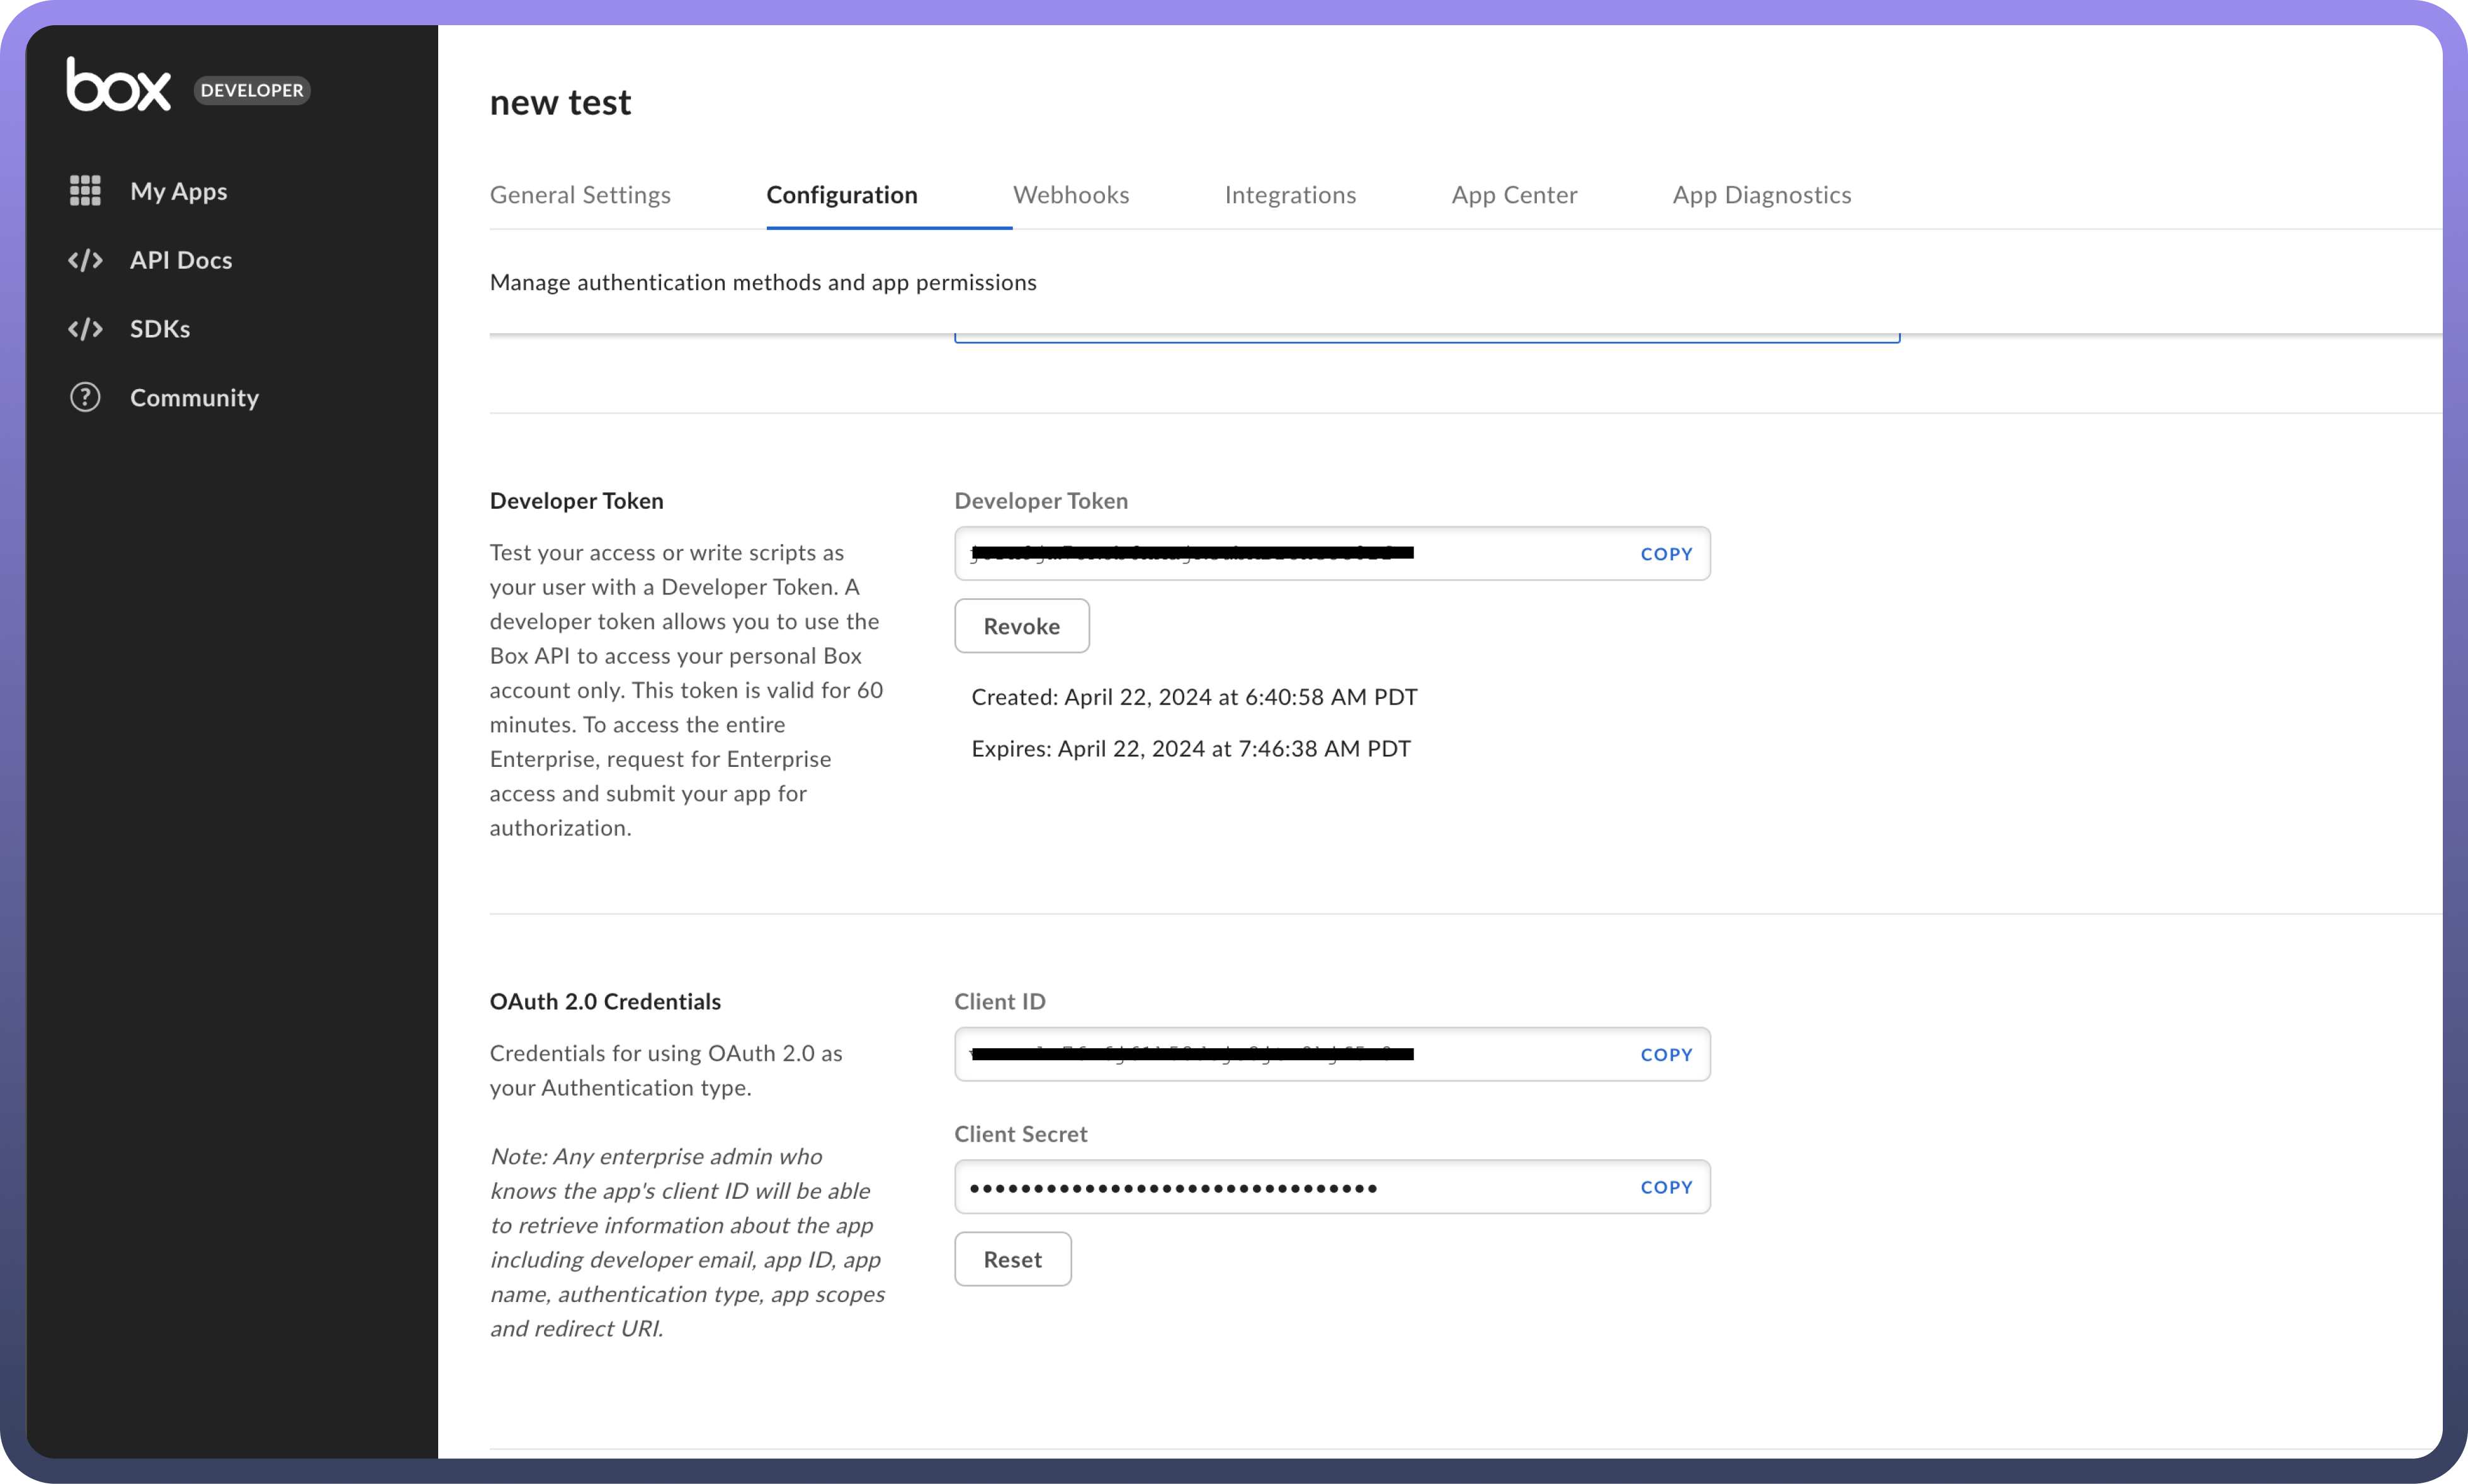This screenshot has height=1484, width=2468.
Task: Click the DEVELOPER badge
Action: click(x=251, y=90)
